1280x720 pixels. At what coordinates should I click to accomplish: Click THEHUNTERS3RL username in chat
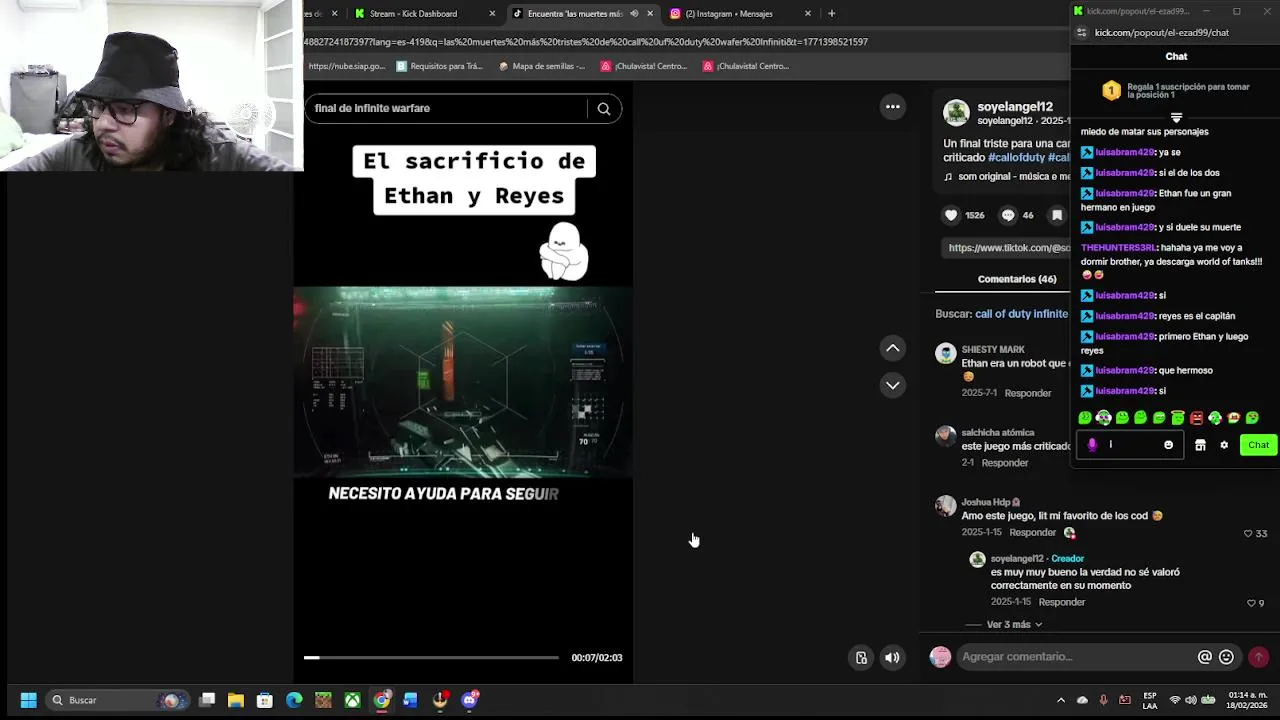tap(1118, 248)
